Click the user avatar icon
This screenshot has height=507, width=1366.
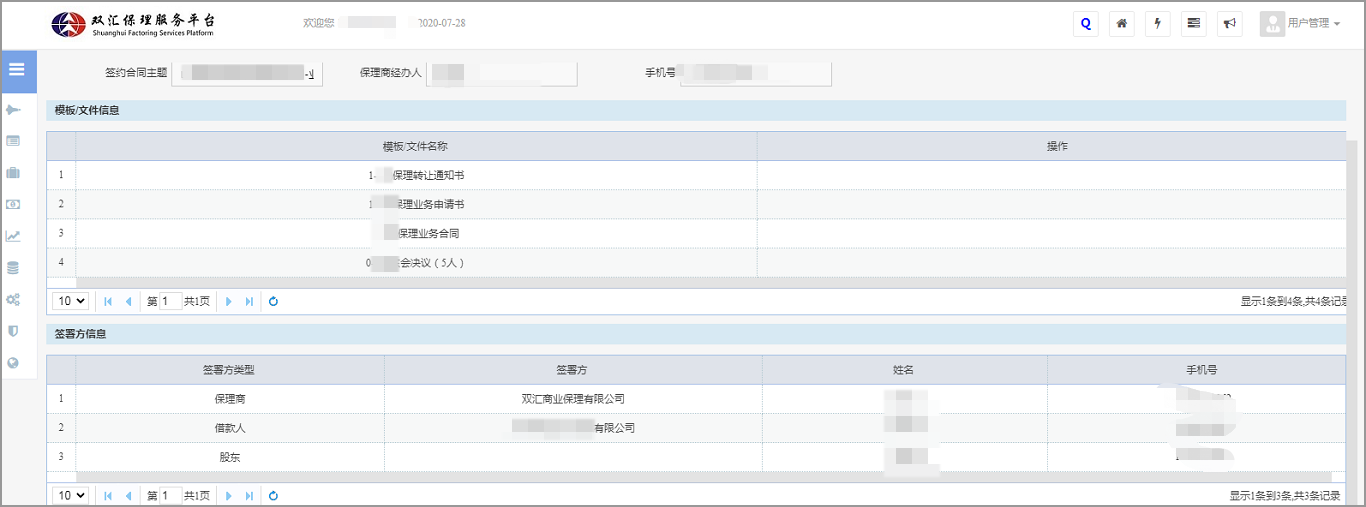[1272, 24]
